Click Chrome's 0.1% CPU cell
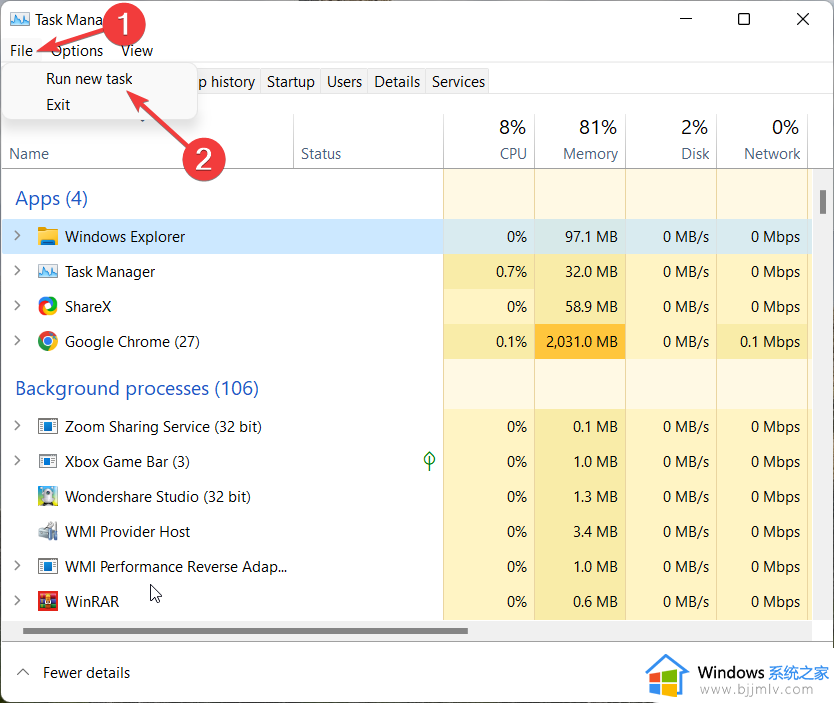This screenshot has height=703, width=834. pos(489,341)
